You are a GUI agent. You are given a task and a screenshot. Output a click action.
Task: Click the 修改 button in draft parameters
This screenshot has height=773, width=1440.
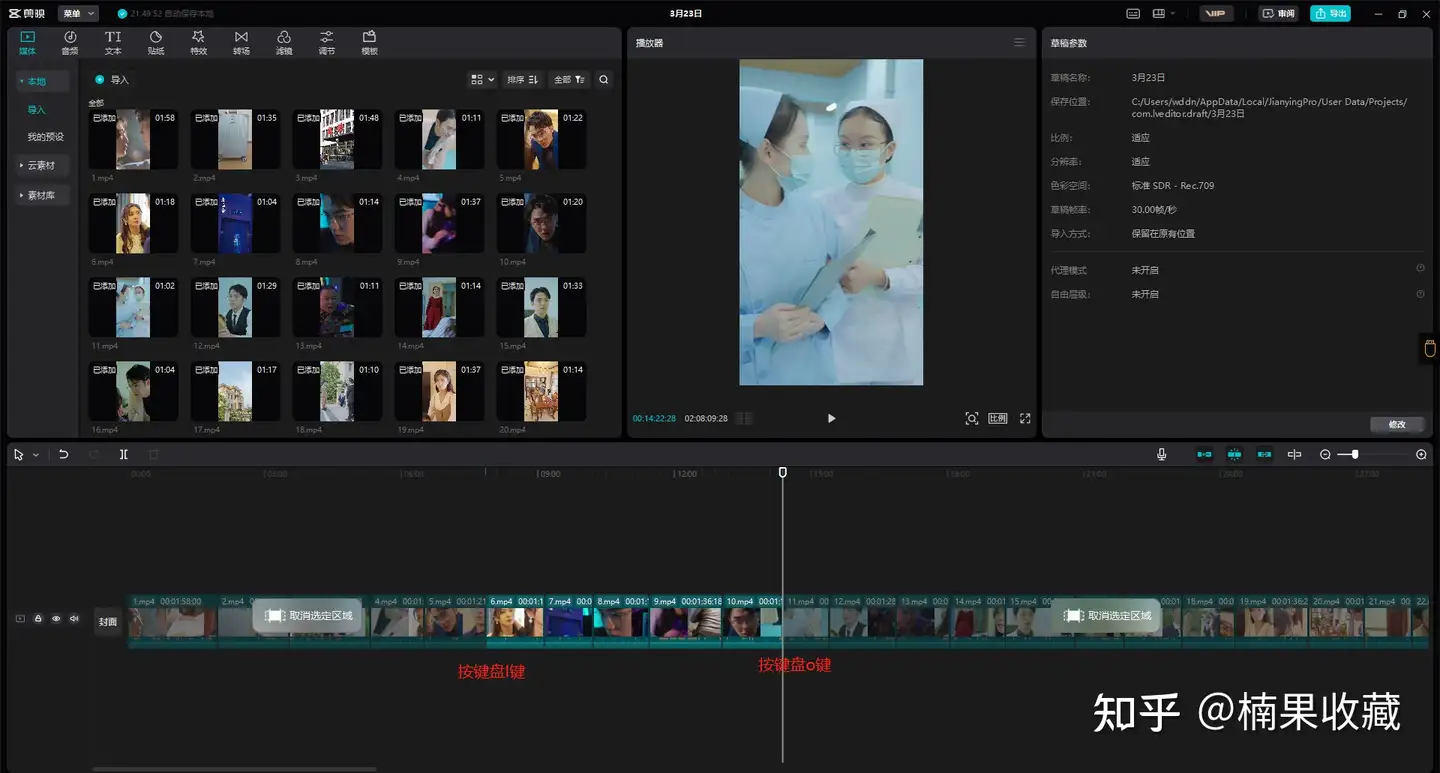click(1397, 424)
